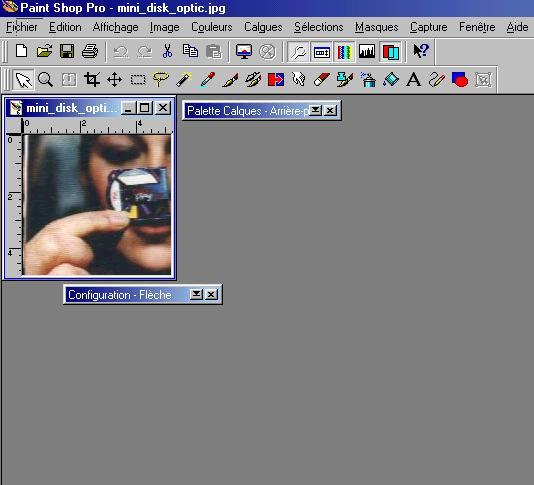534x485 pixels.
Task: Open the Sélections menu
Action: pyautogui.click(x=319, y=27)
